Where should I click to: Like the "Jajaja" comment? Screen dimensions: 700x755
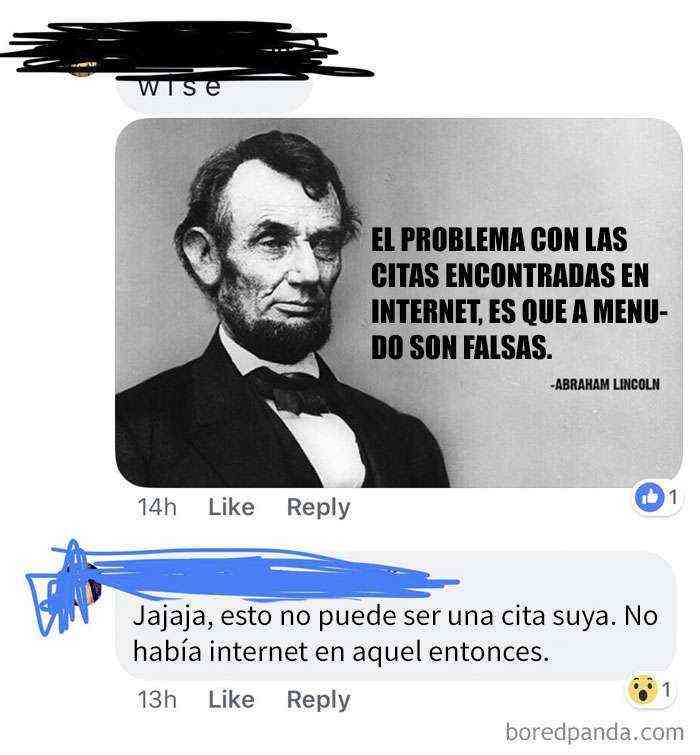pos(231,700)
